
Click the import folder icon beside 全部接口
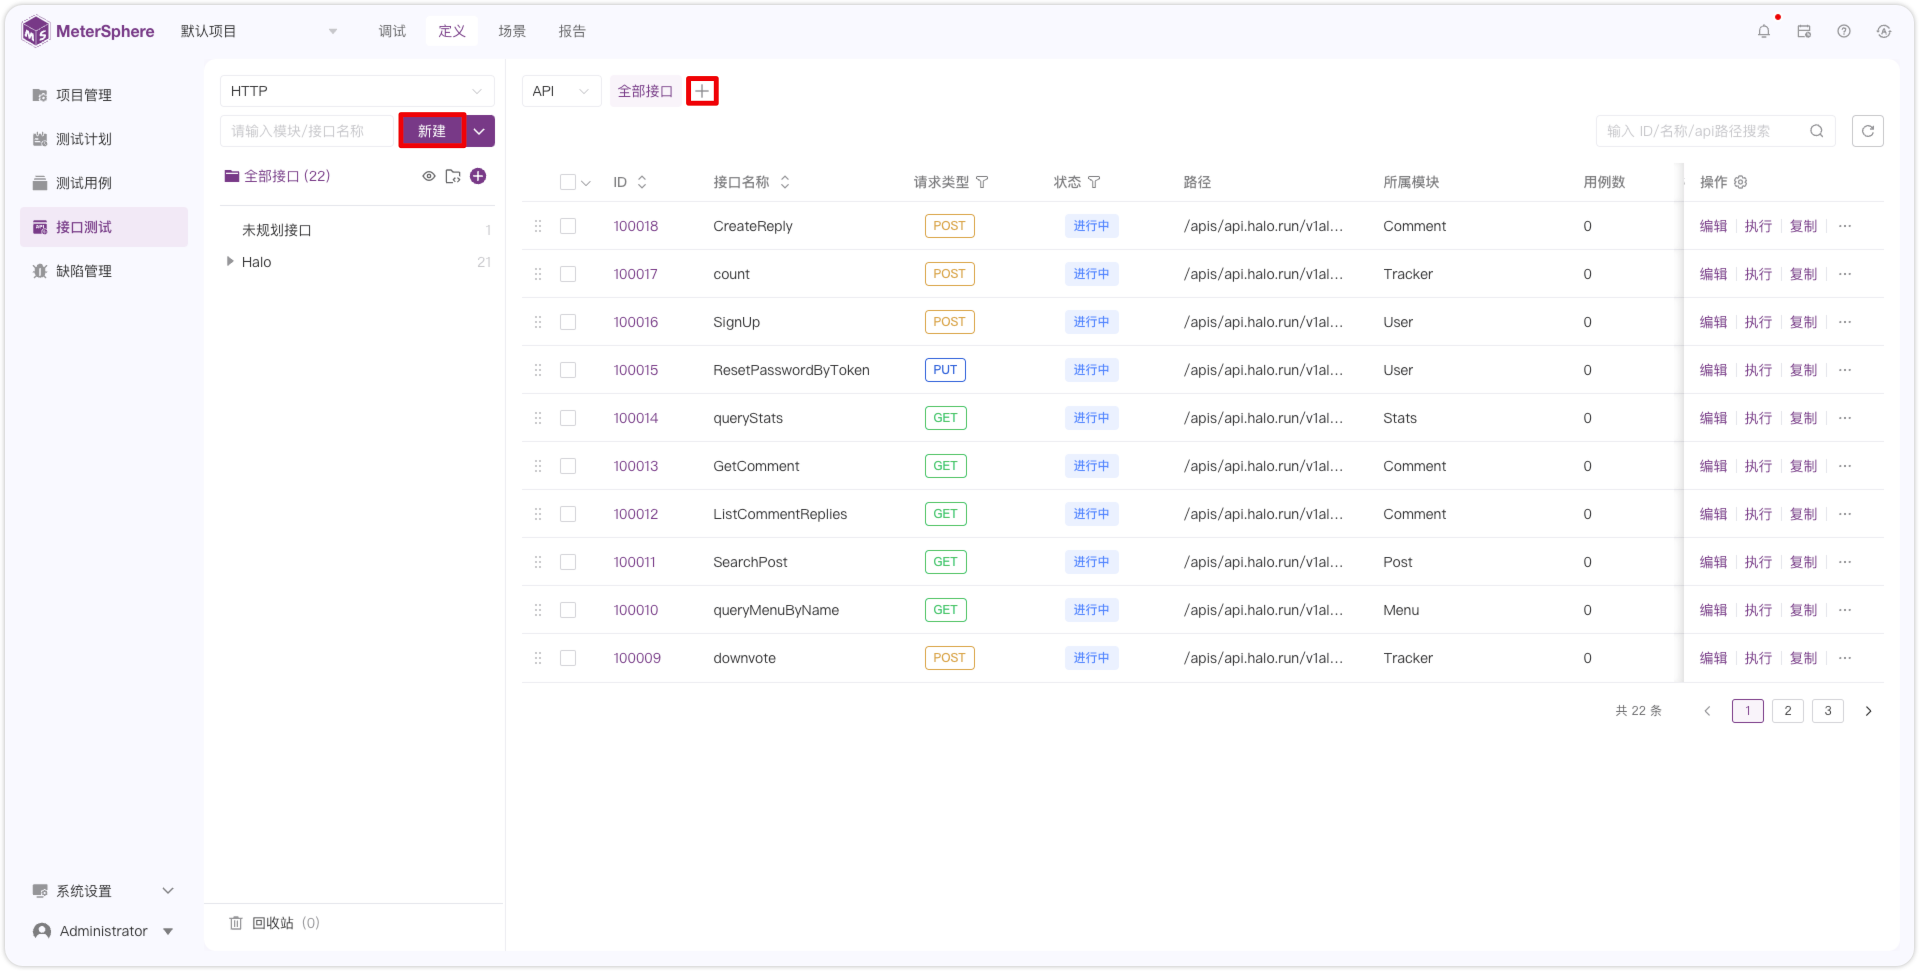coord(453,176)
